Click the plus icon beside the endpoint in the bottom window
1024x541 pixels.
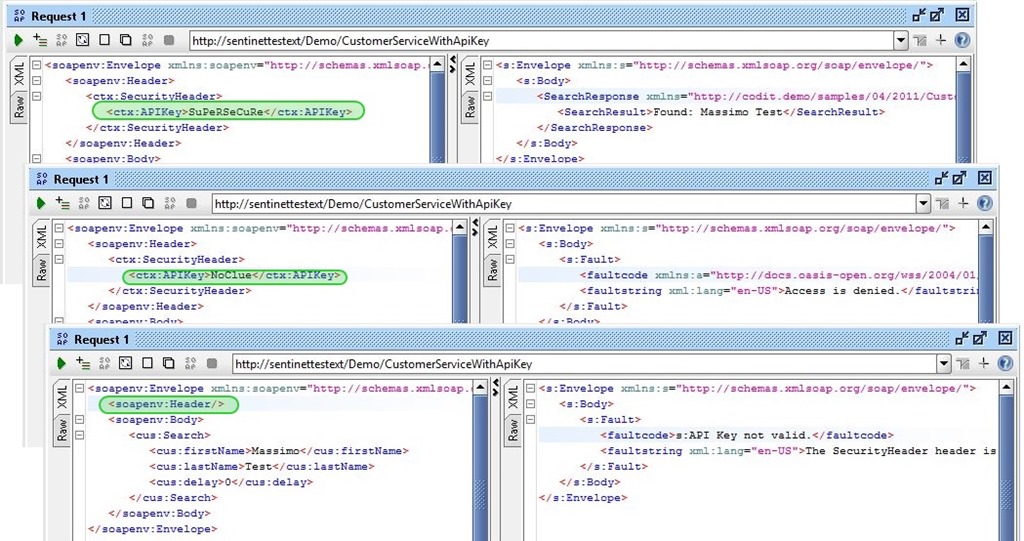pyautogui.click(x=984, y=364)
